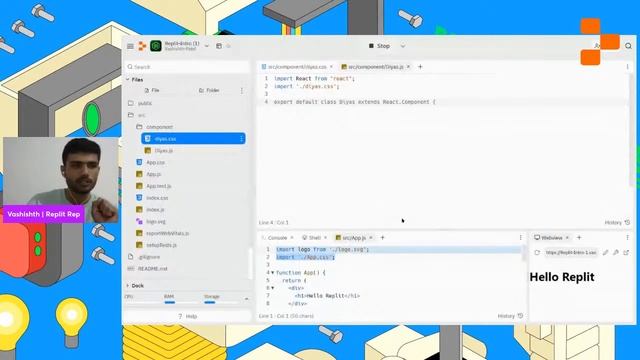The width and height of the screenshot is (640, 360).
Task: Open bottom editor pane three-dot menu
Action: 520,238
